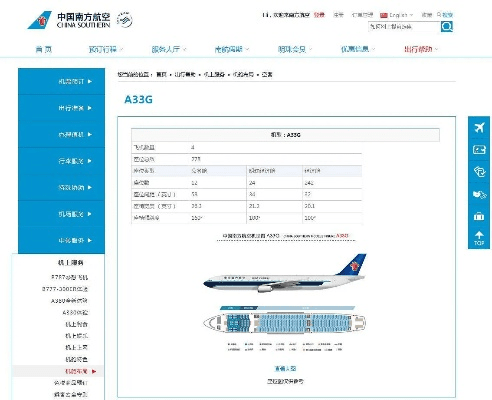Image resolution: width=492 pixels, height=400 pixels.
Task: Open the floating ticket card icon
Action: point(479,150)
